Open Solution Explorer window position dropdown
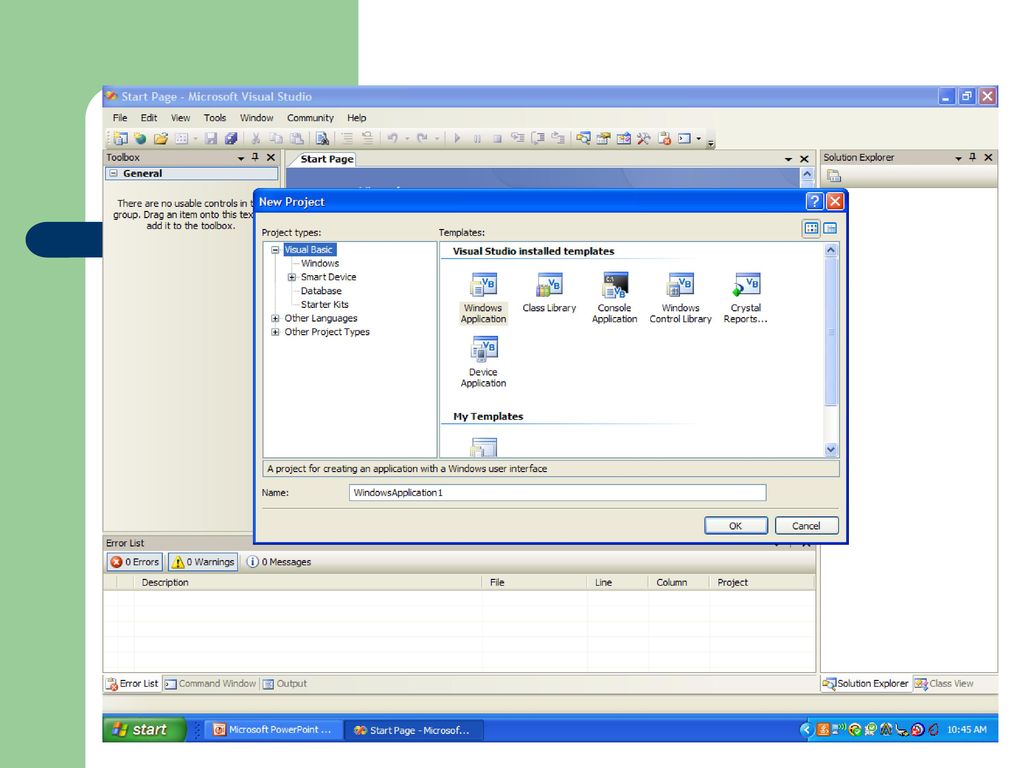This screenshot has height=768, width=1024. click(x=958, y=157)
